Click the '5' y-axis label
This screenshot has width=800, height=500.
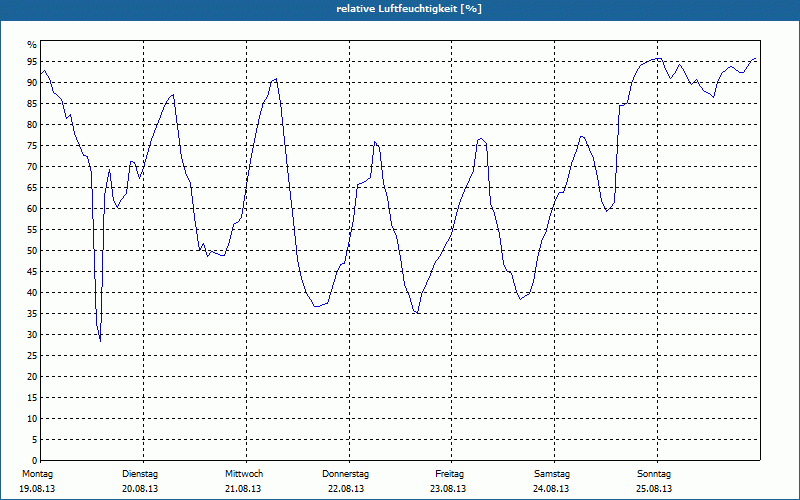pos(34,440)
